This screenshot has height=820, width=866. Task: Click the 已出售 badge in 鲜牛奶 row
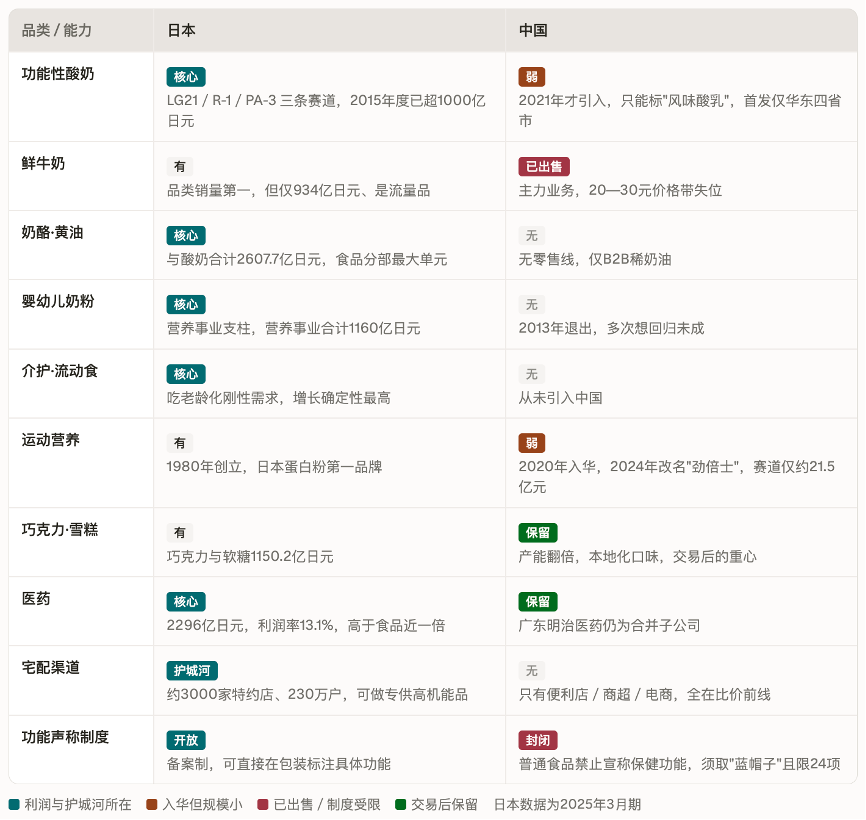tap(544, 167)
